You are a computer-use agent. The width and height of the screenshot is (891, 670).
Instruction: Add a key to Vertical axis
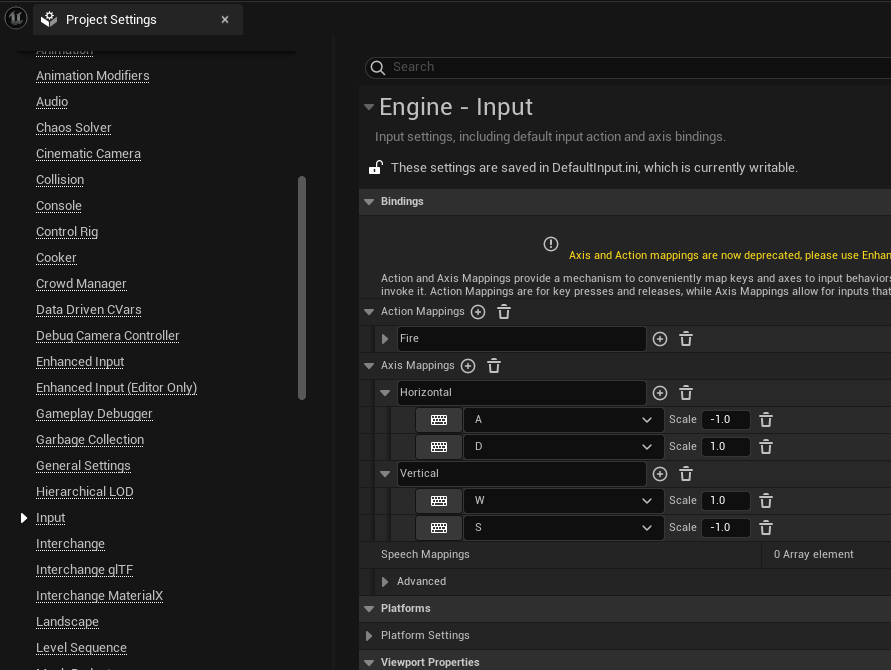point(660,474)
